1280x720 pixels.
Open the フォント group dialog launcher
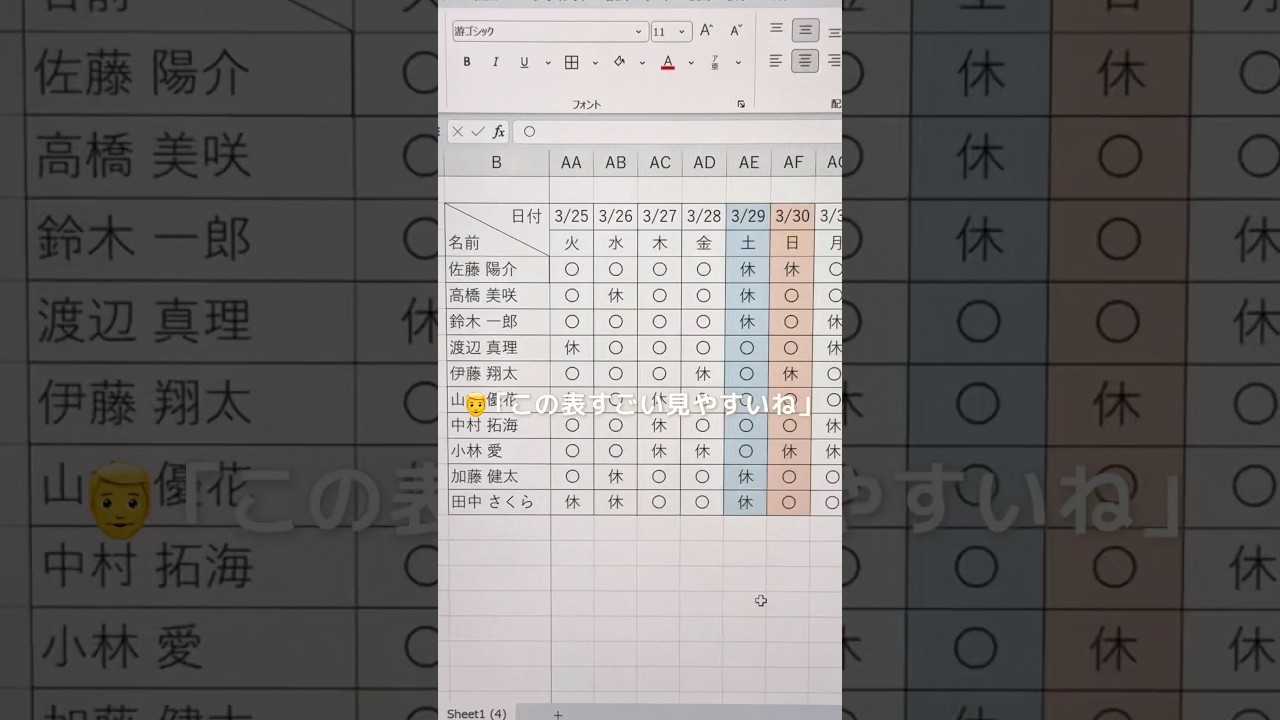(x=741, y=104)
